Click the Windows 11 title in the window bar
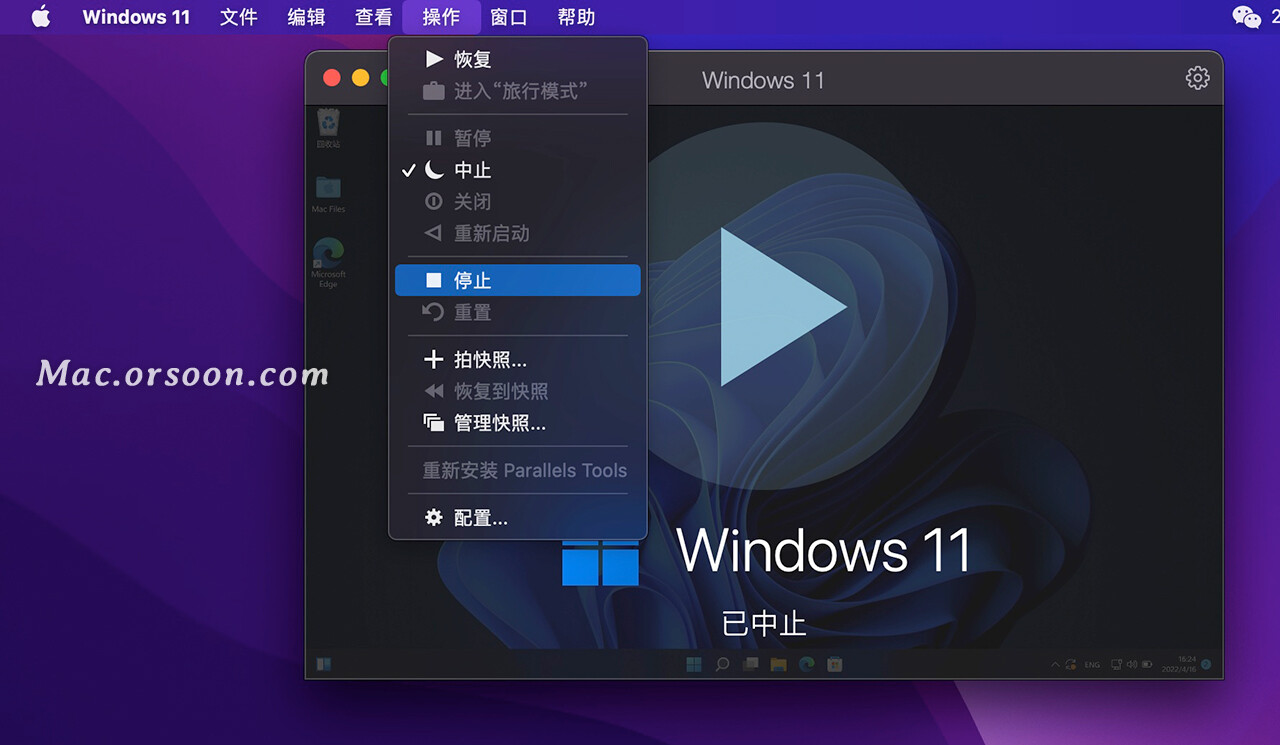 [763, 80]
